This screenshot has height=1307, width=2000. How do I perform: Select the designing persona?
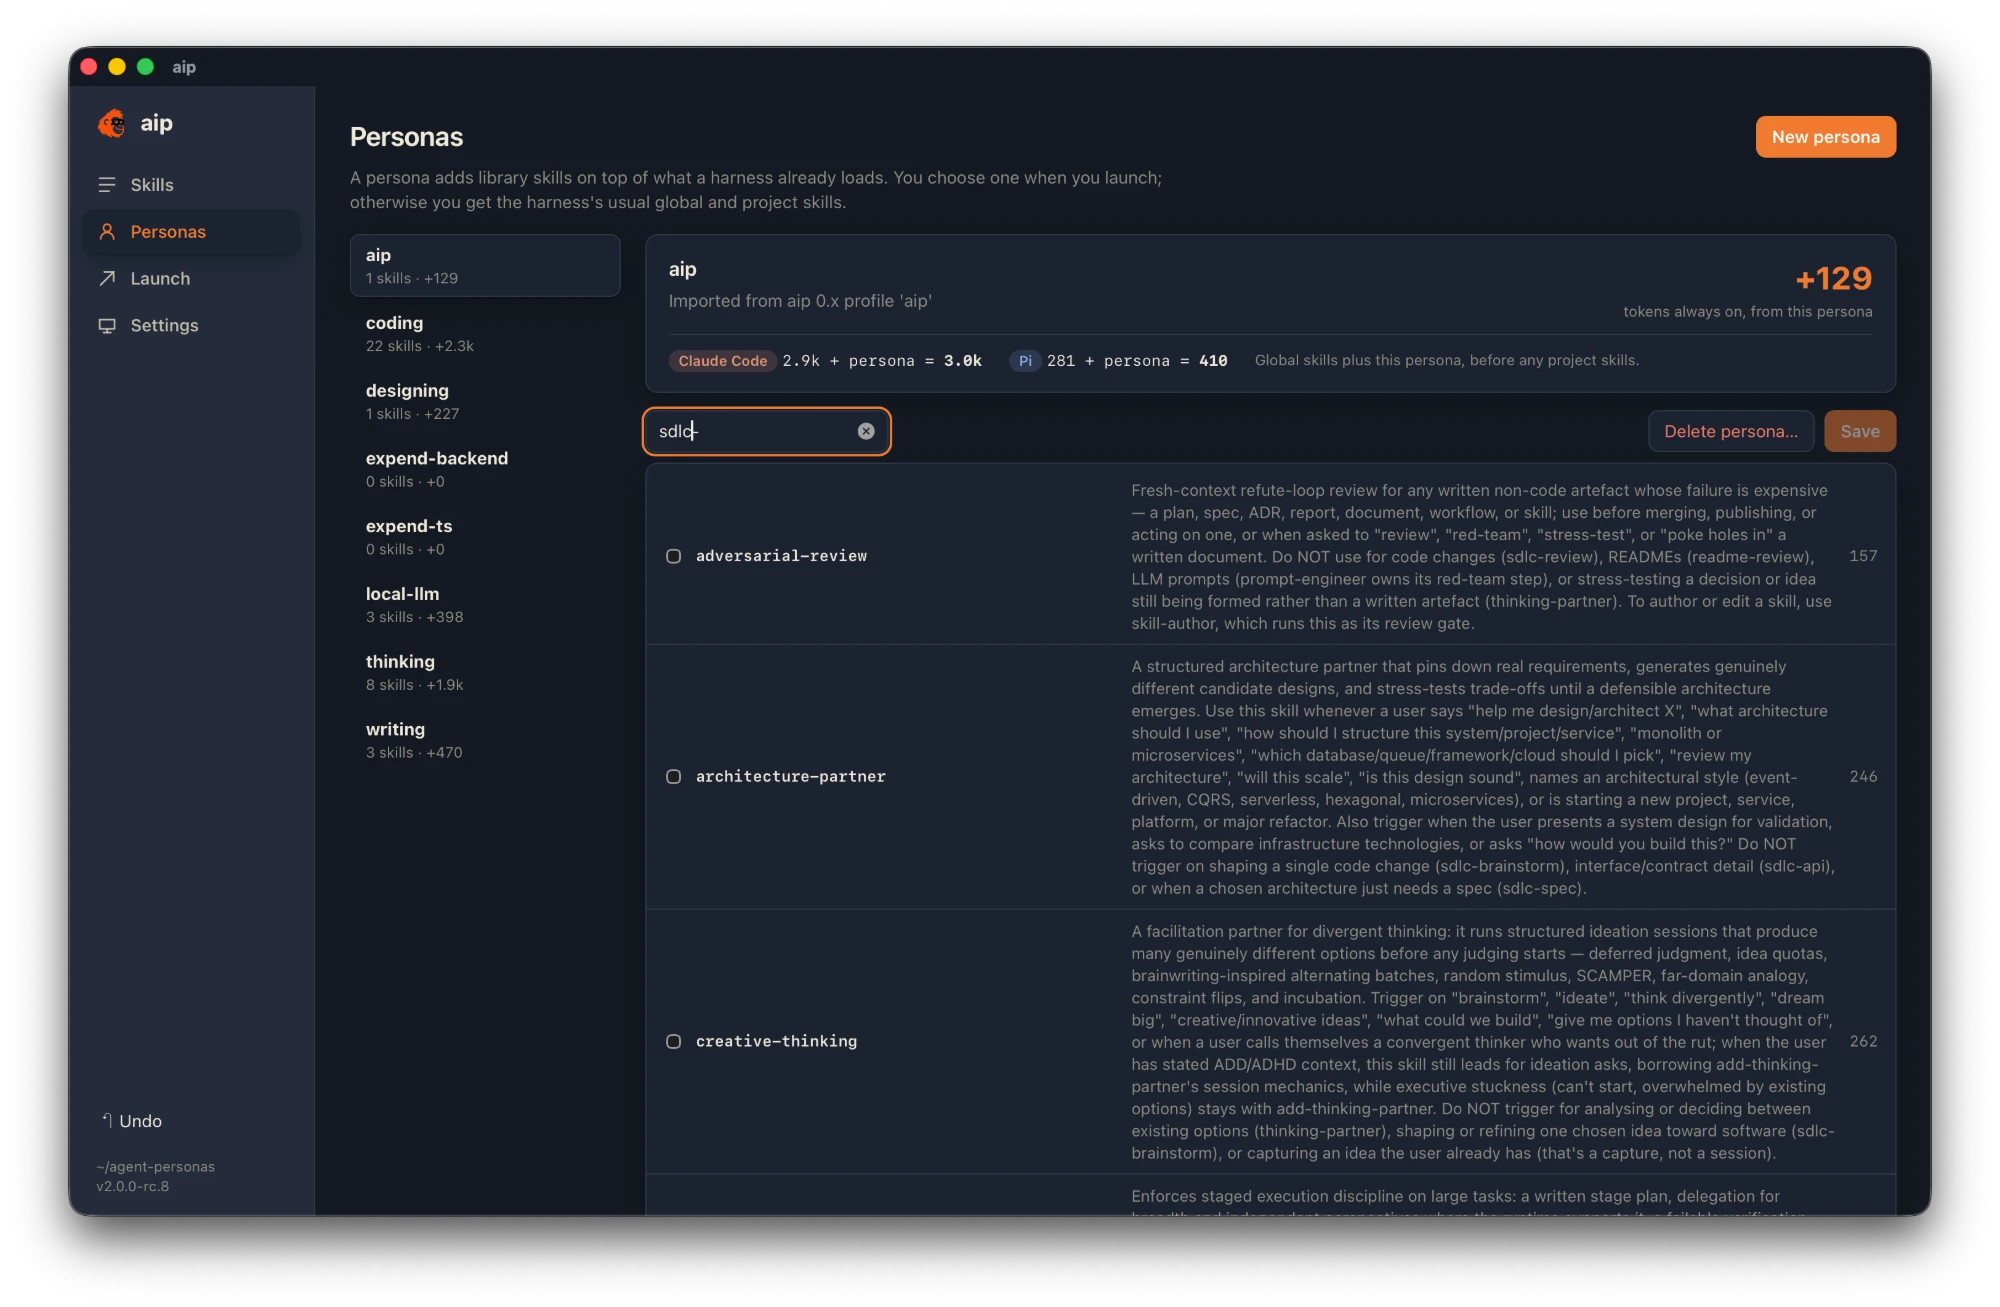tap(485, 401)
